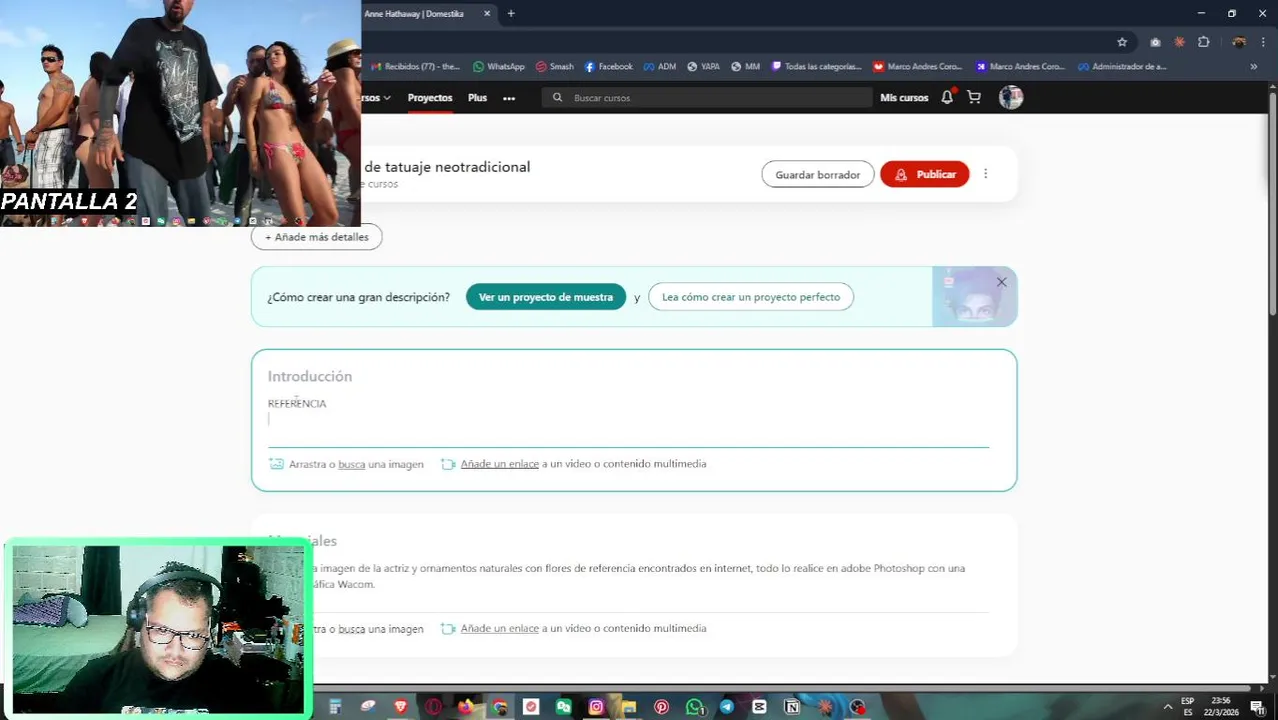Open Opera browser from the taskbar
This screenshot has width=1278, height=720.
pyautogui.click(x=433, y=707)
